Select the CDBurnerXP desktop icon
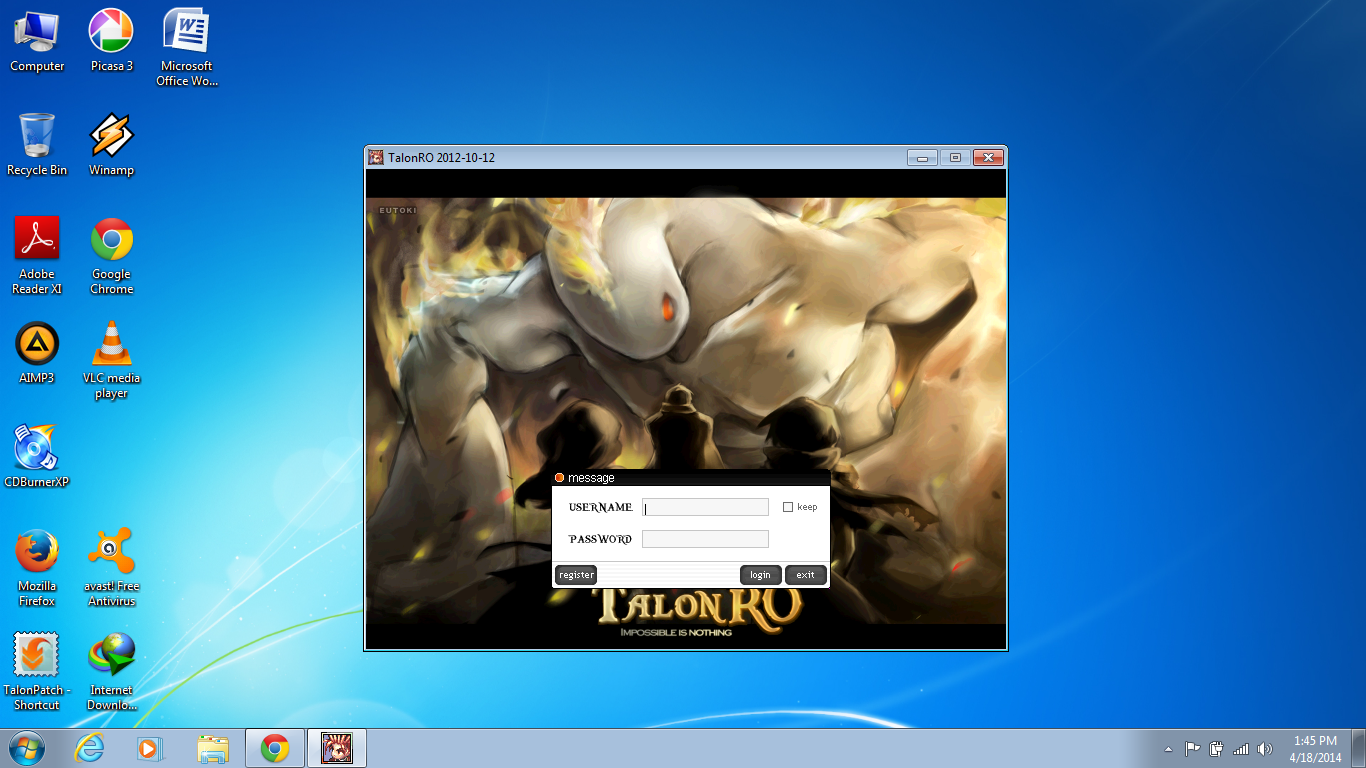This screenshot has width=1366, height=768. point(37,457)
